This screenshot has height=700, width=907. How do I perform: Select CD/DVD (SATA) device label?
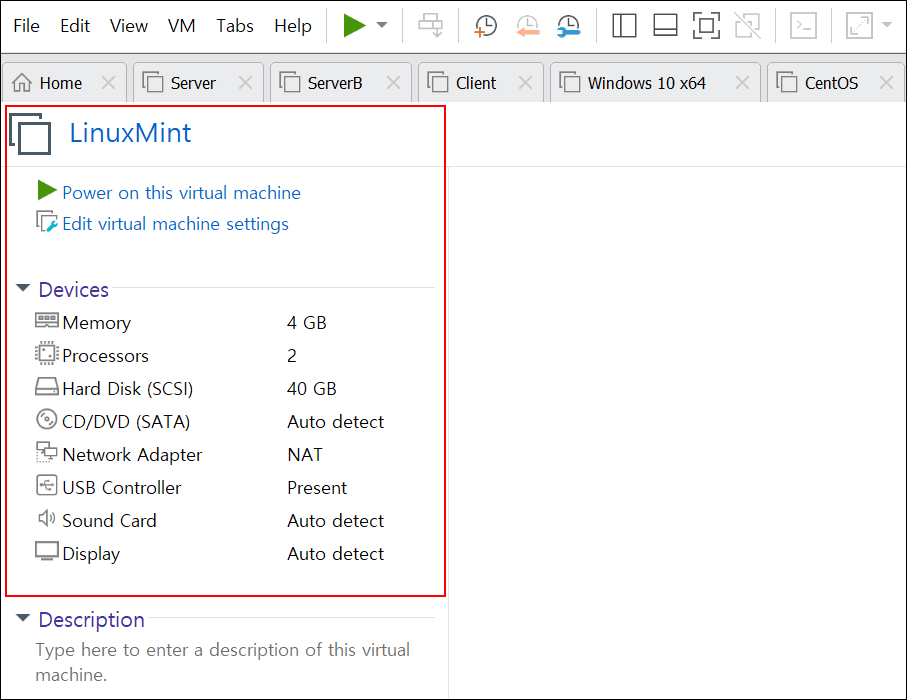coord(126,422)
